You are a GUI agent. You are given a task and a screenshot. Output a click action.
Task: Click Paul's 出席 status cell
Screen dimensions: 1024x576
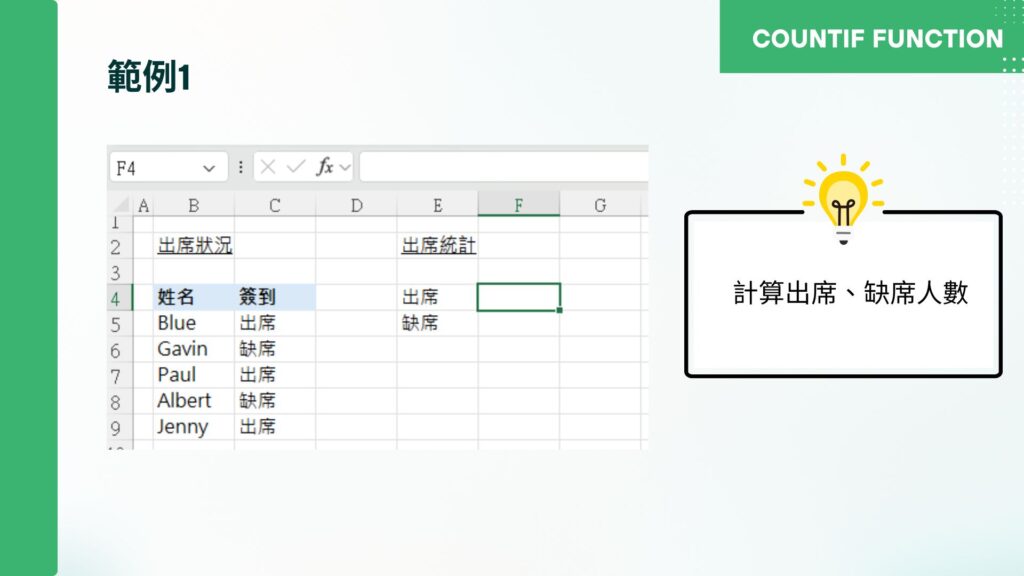pyautogui.click(x=275, y=375)
